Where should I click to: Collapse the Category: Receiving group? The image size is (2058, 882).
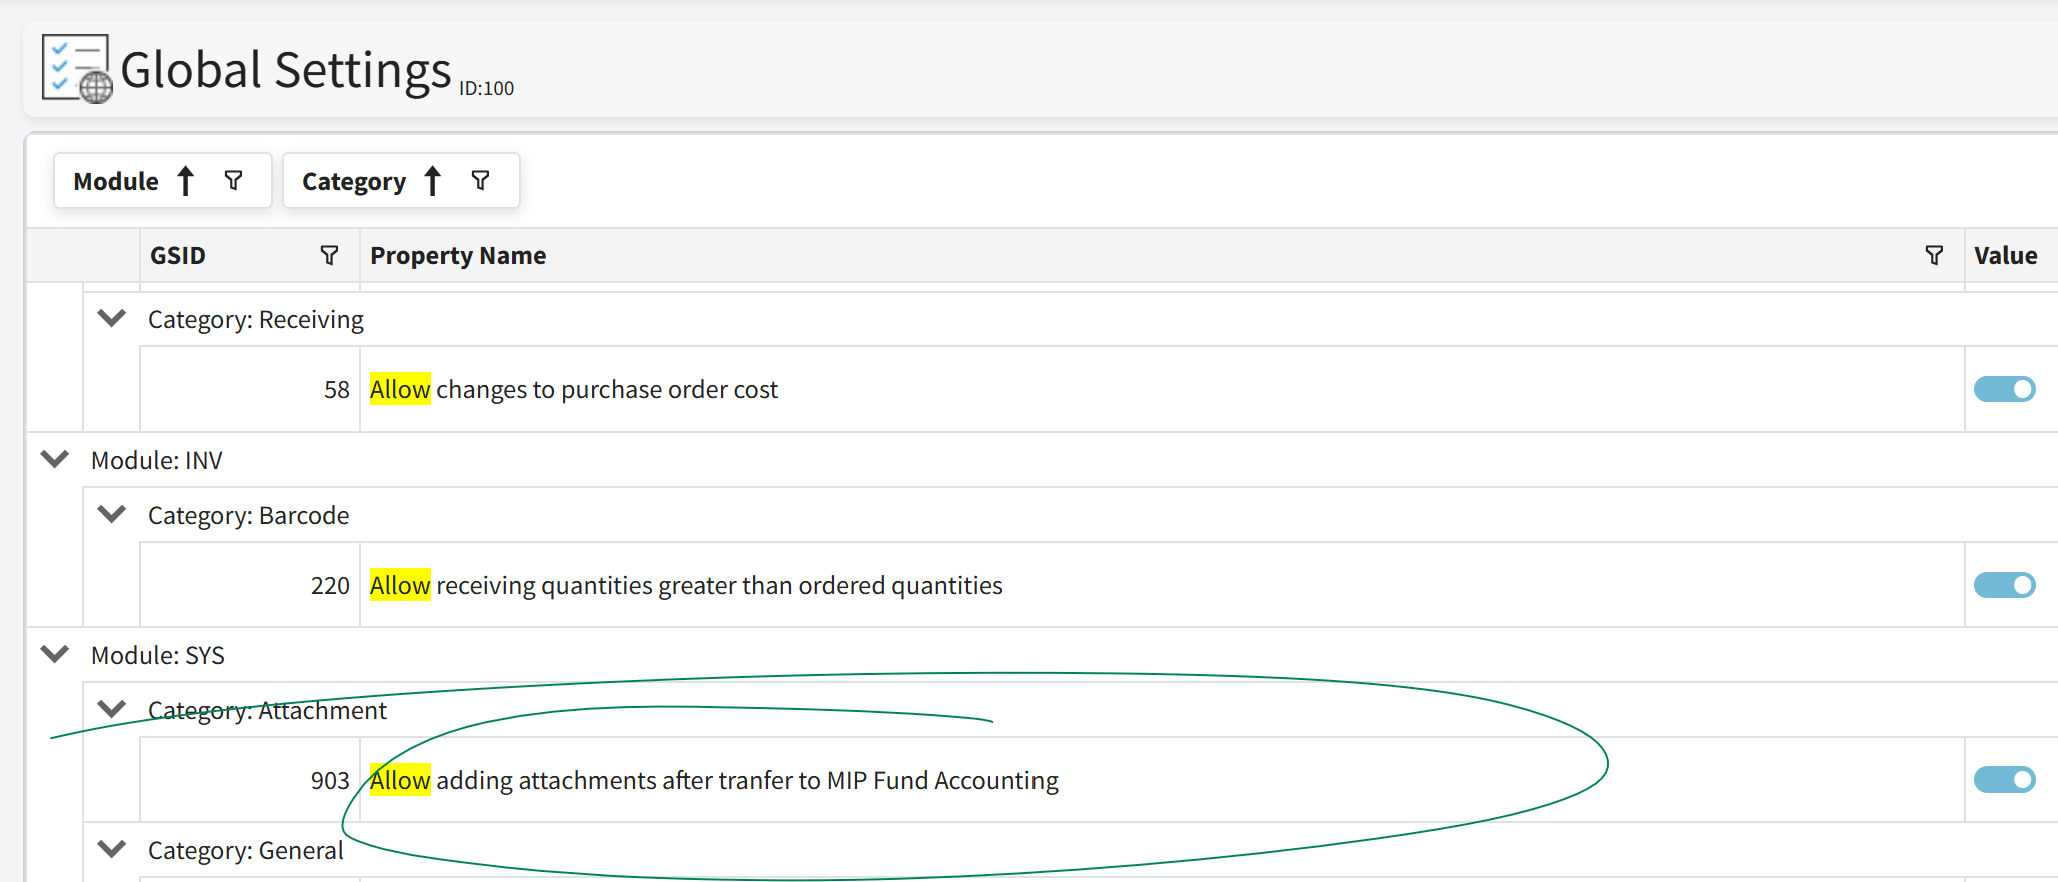click(112, 319)
